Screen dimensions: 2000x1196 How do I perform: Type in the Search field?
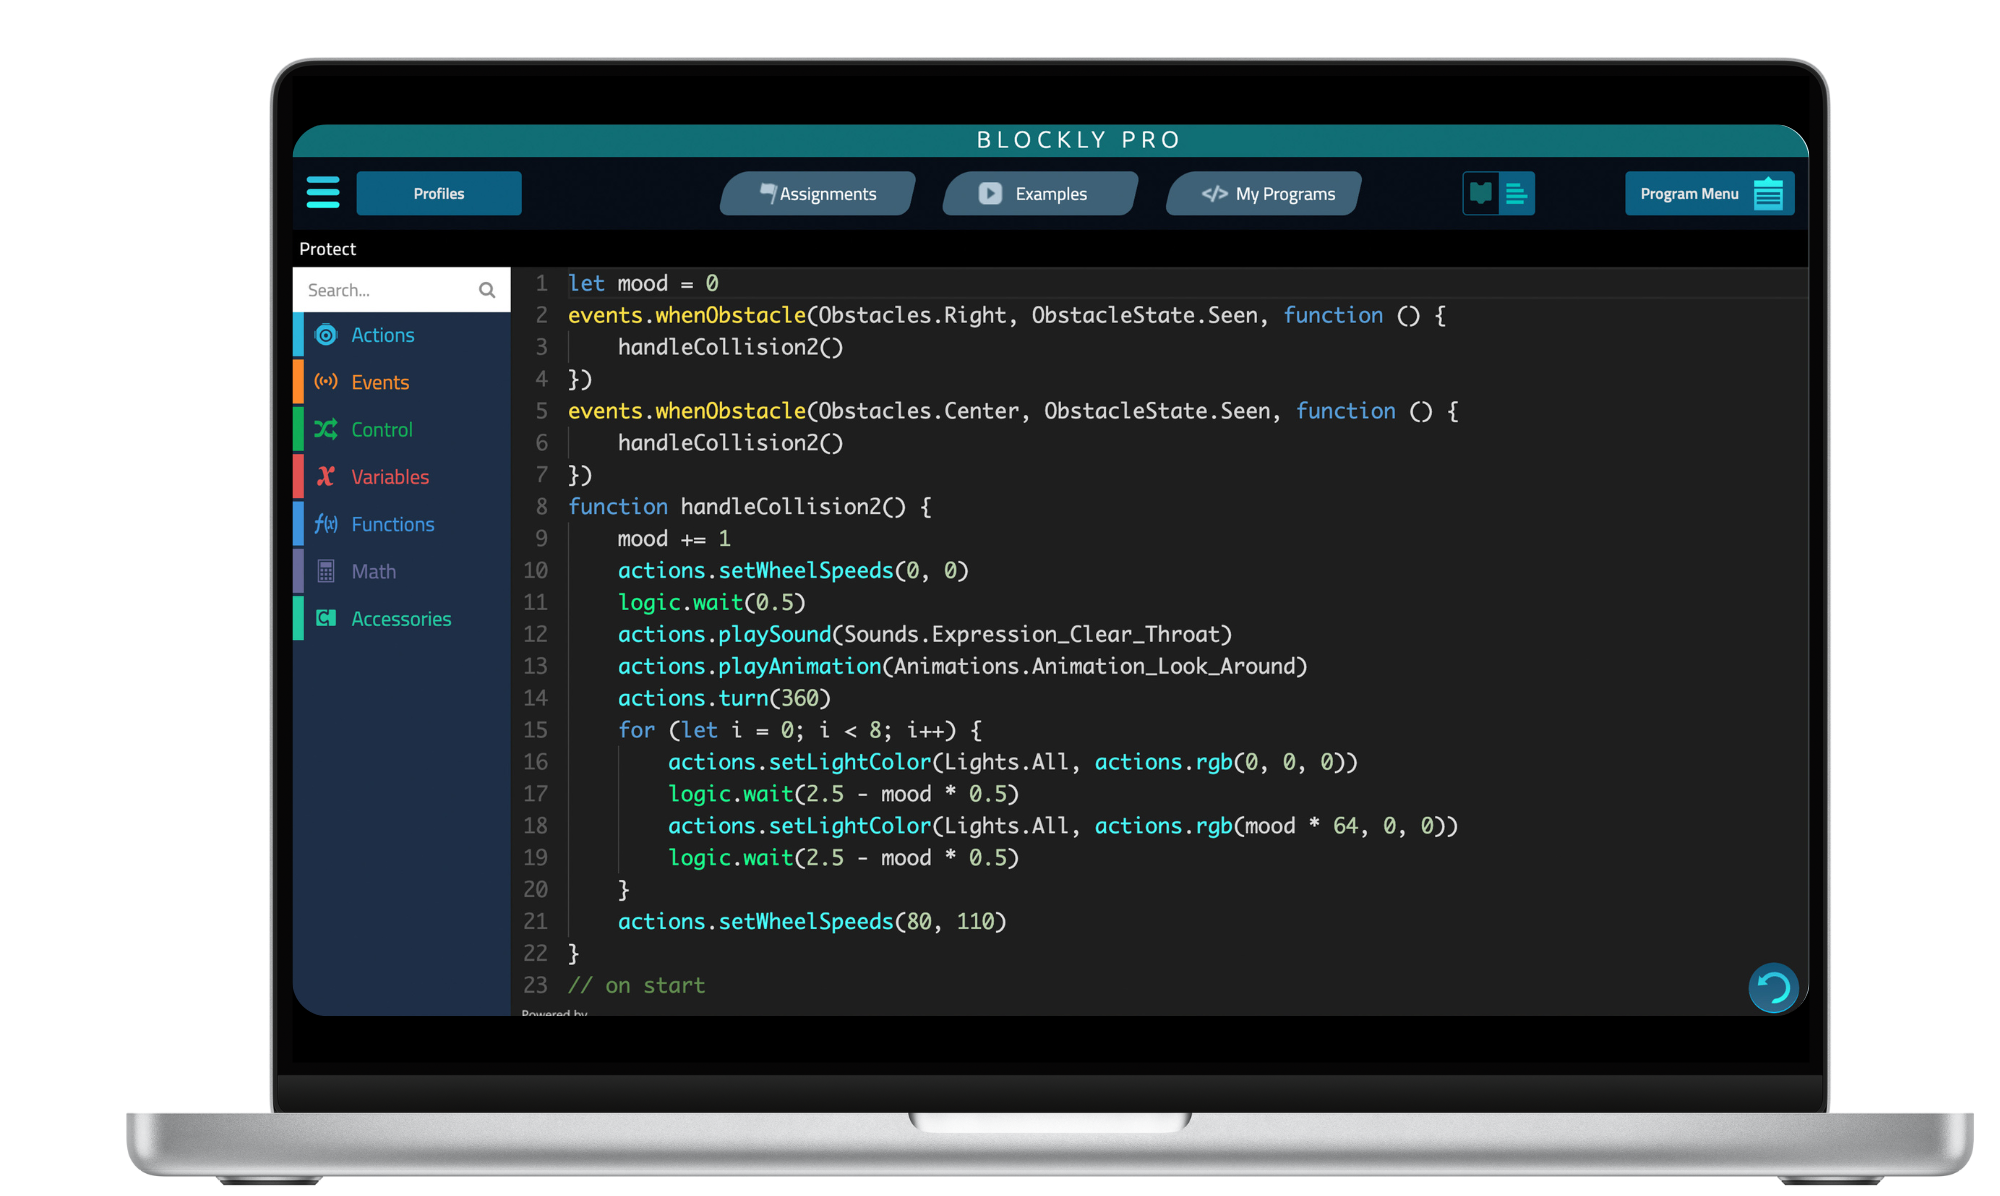pyautogui.click(x=385, y=290)
